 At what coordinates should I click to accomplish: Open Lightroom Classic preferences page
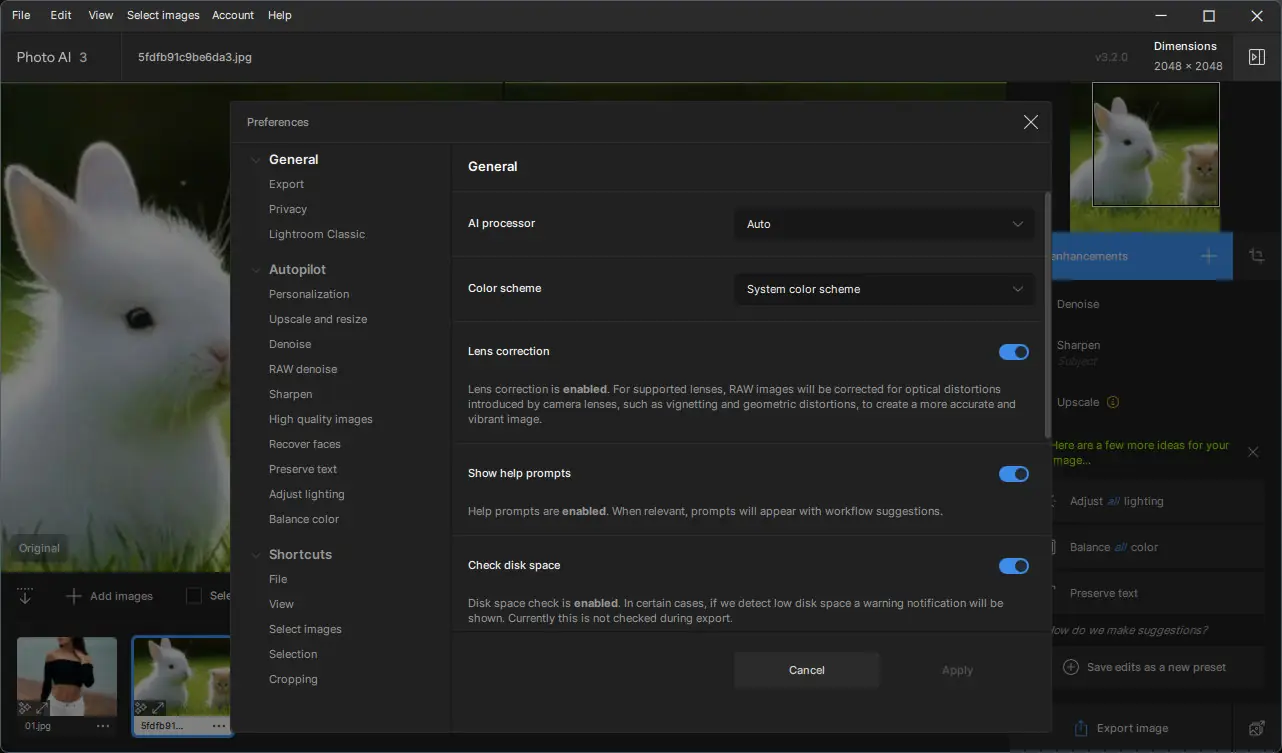(x=317, y=234)
